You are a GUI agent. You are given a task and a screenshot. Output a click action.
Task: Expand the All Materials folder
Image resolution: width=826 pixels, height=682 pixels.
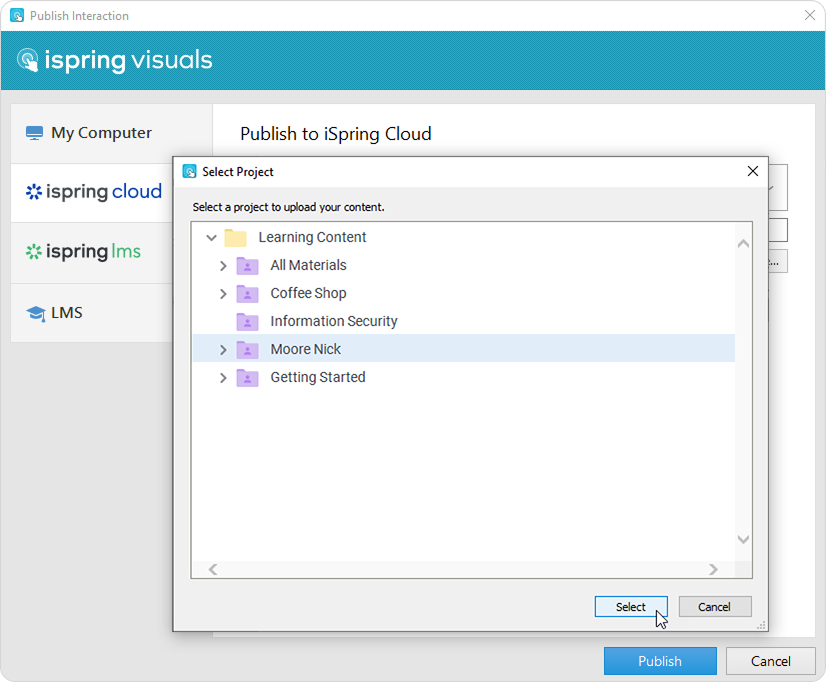click(223, 265)
